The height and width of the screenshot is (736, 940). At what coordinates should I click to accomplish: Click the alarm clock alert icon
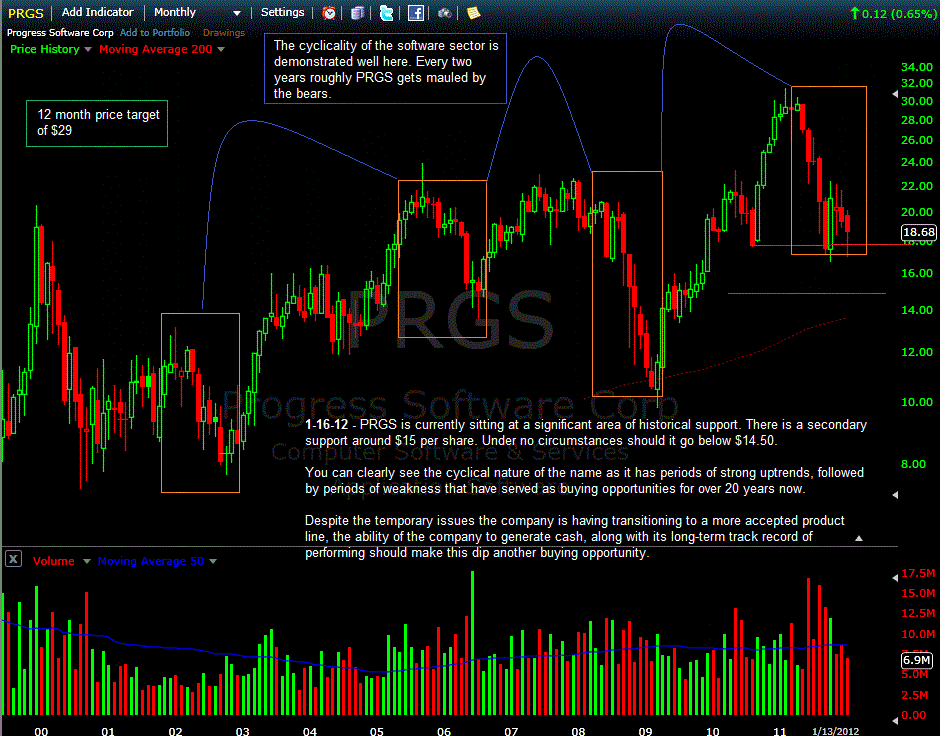(329, 13)
